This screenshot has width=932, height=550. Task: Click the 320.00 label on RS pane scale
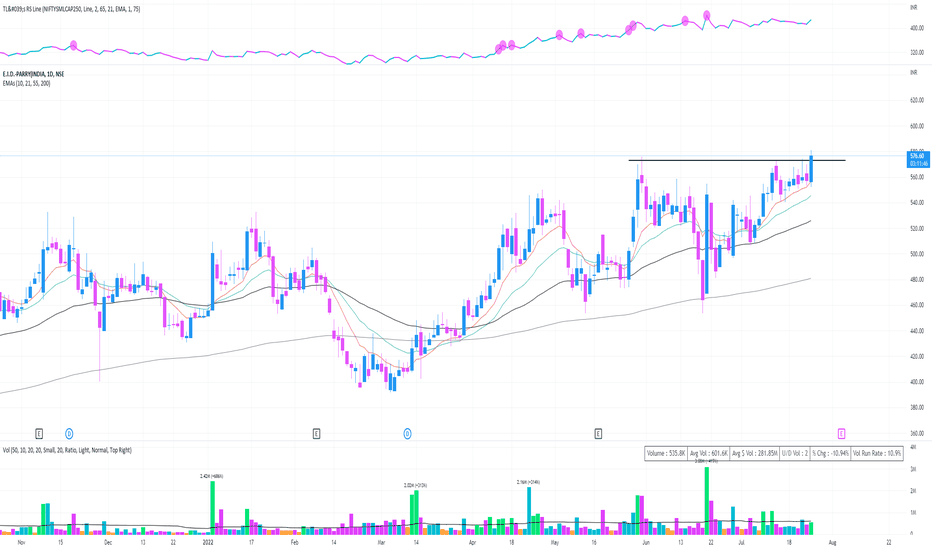(917, 52)
